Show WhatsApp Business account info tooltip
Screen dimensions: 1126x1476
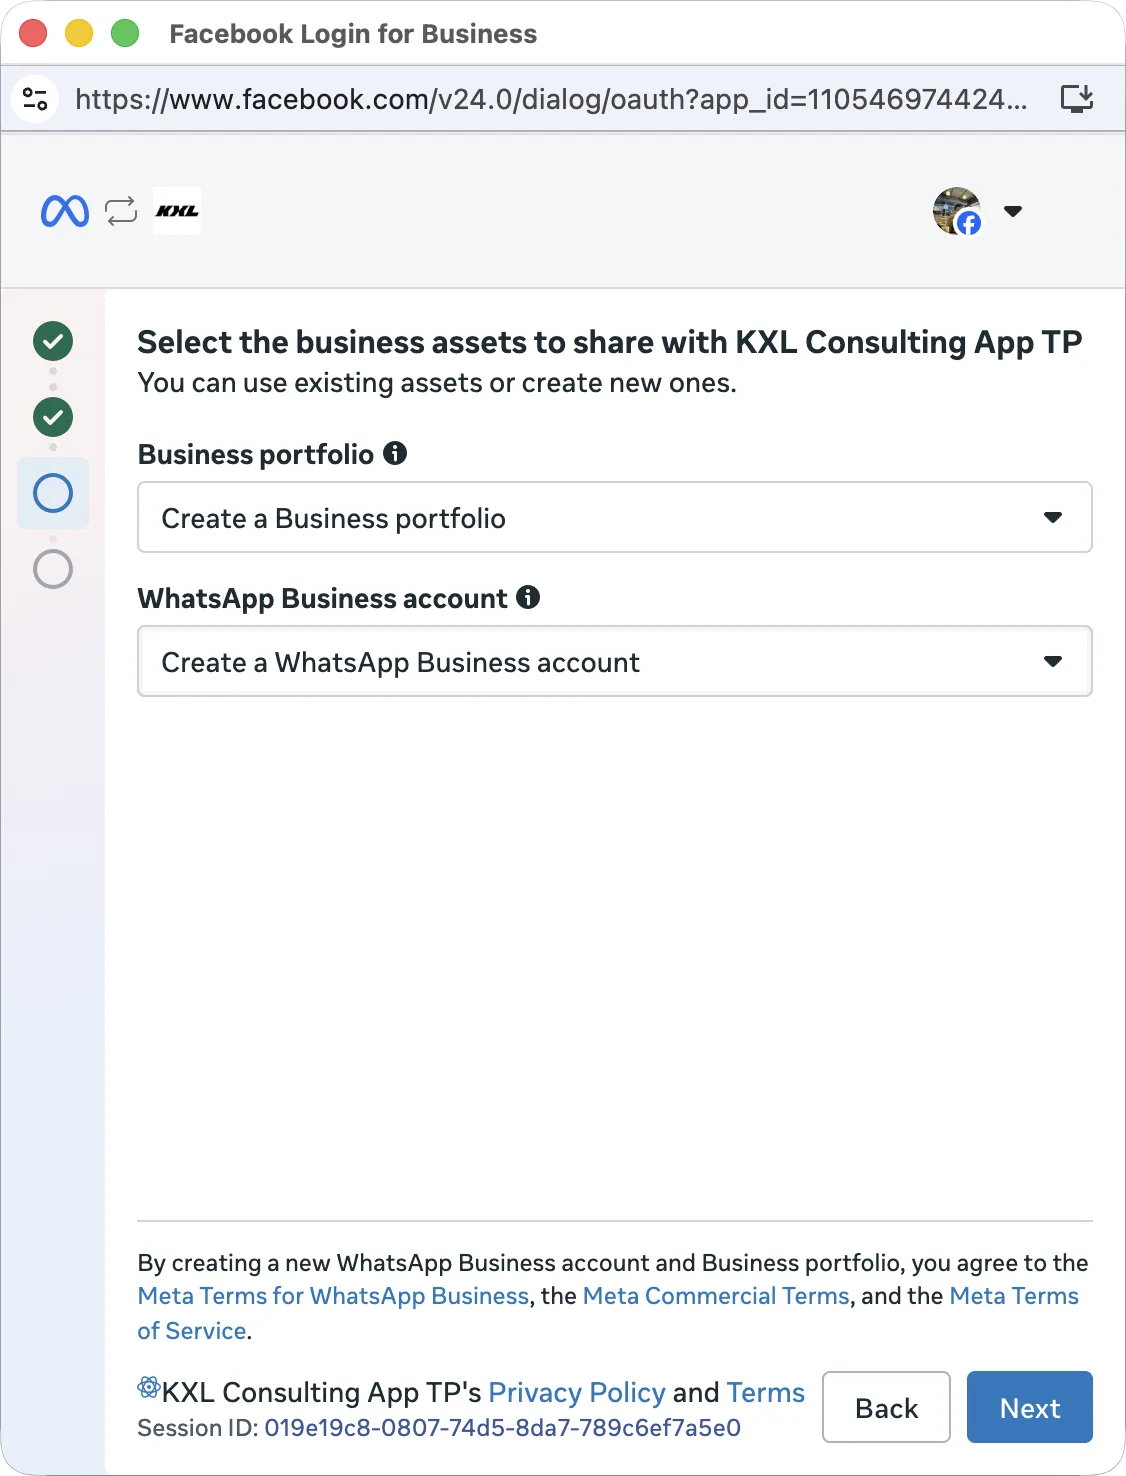pyautogui.click(x=528, y=597)
